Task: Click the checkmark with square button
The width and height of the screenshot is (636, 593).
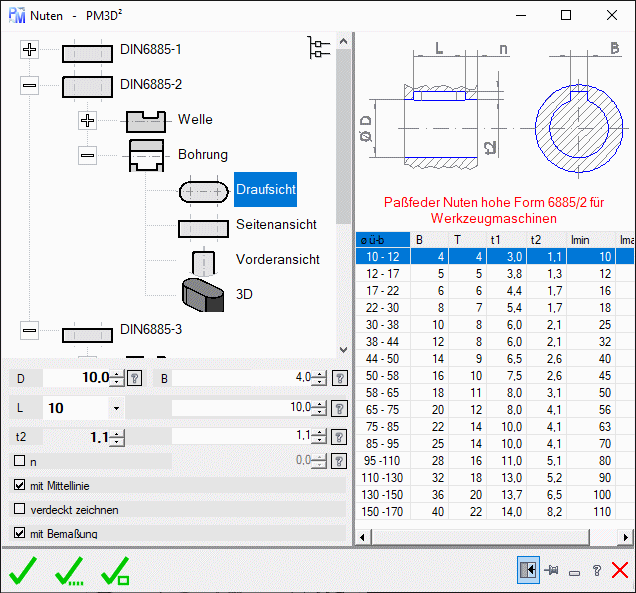Action: click(x=115, y=570)
